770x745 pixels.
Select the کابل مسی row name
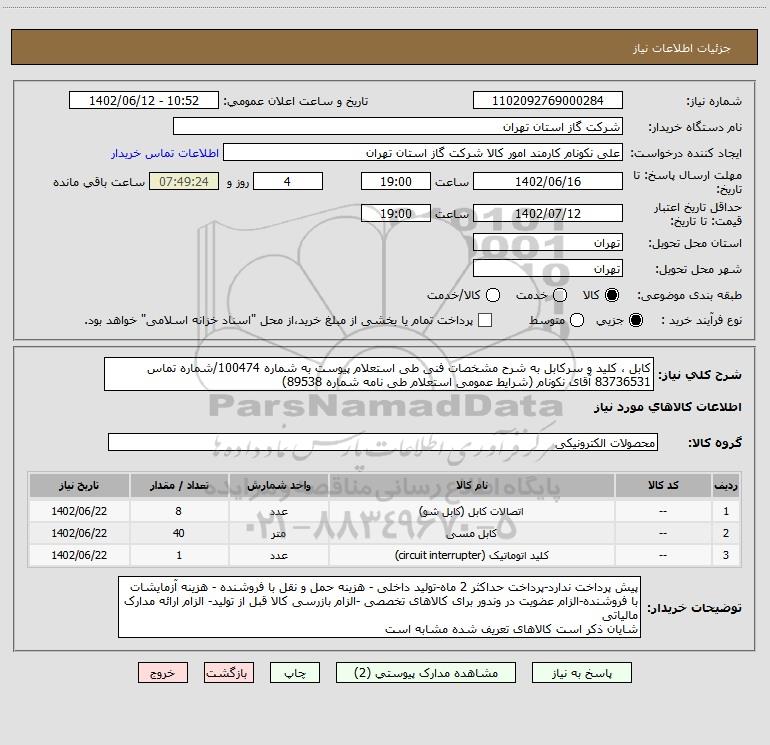tap(471, 533)
